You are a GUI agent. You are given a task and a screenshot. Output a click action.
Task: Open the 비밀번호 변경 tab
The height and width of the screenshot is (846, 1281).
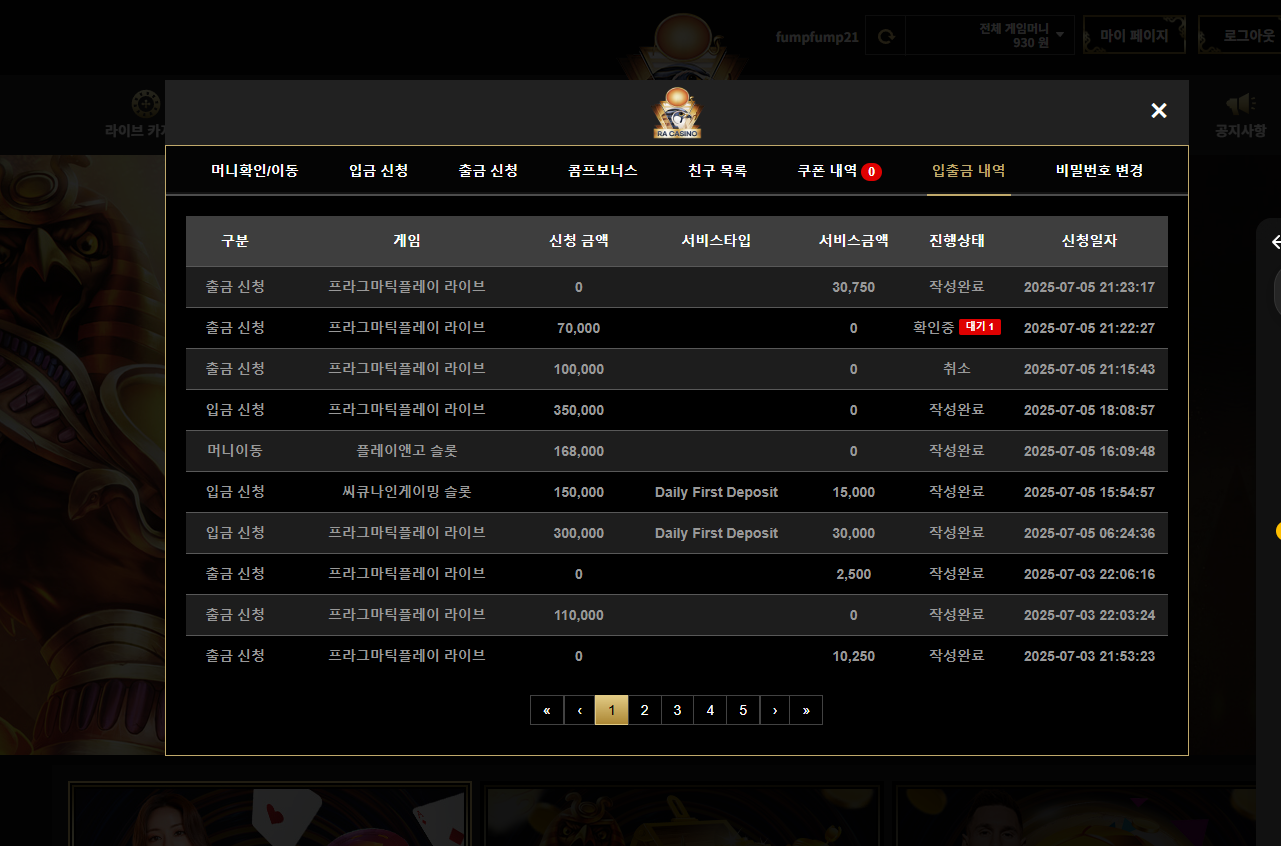click(x=1099, y=171)
